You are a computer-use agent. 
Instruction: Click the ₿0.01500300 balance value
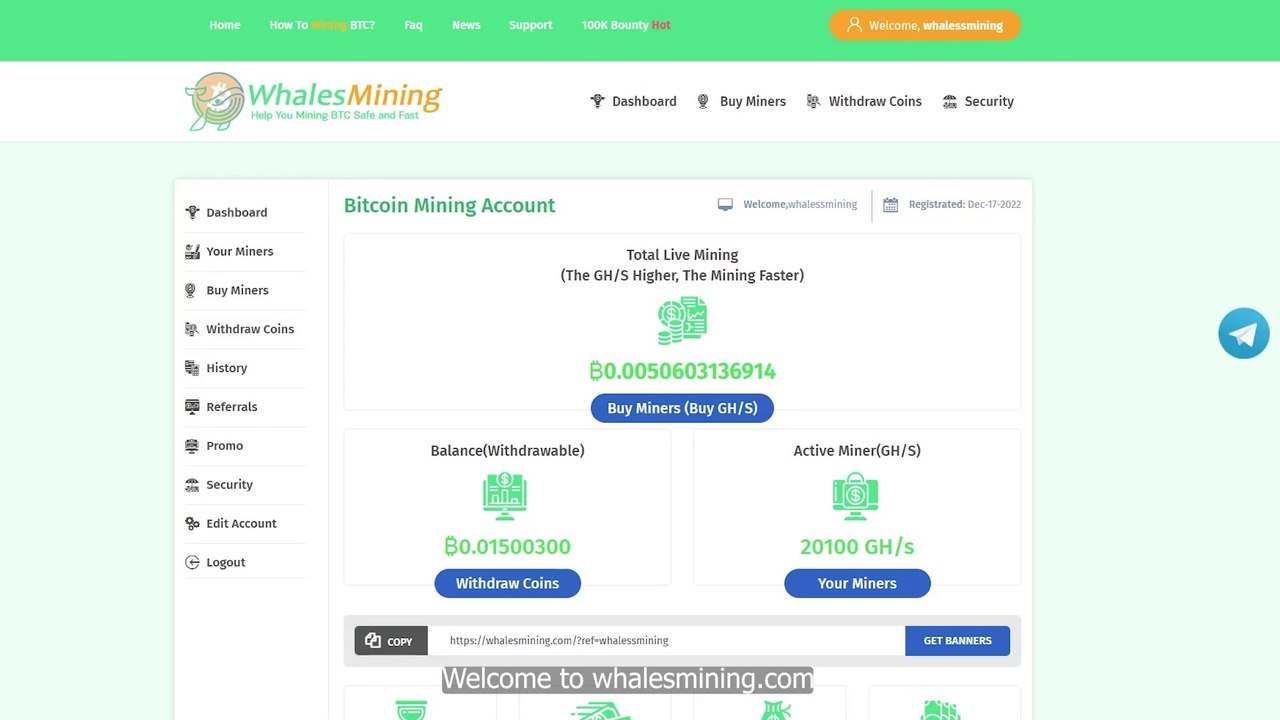tap(507, 546)
